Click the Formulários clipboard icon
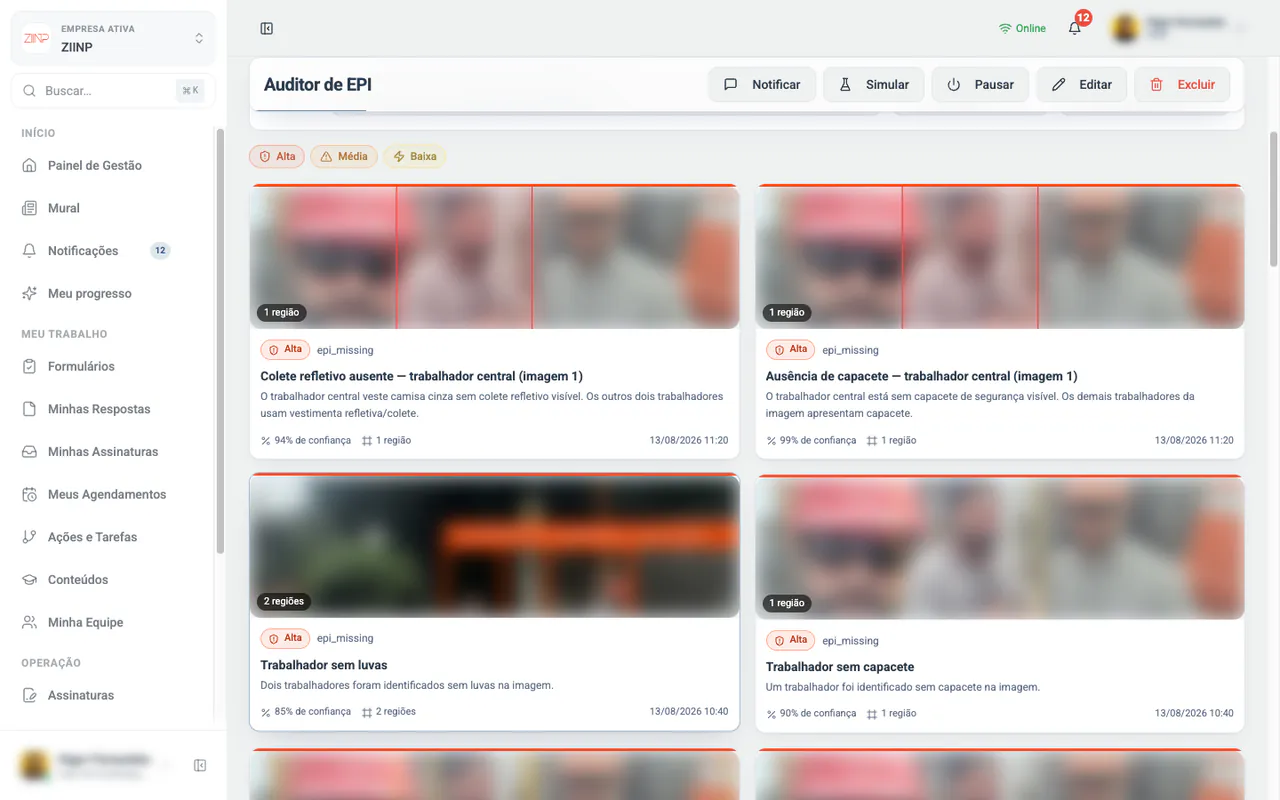Viewport: 1280px width, 800px height. (x=29, y=367)
